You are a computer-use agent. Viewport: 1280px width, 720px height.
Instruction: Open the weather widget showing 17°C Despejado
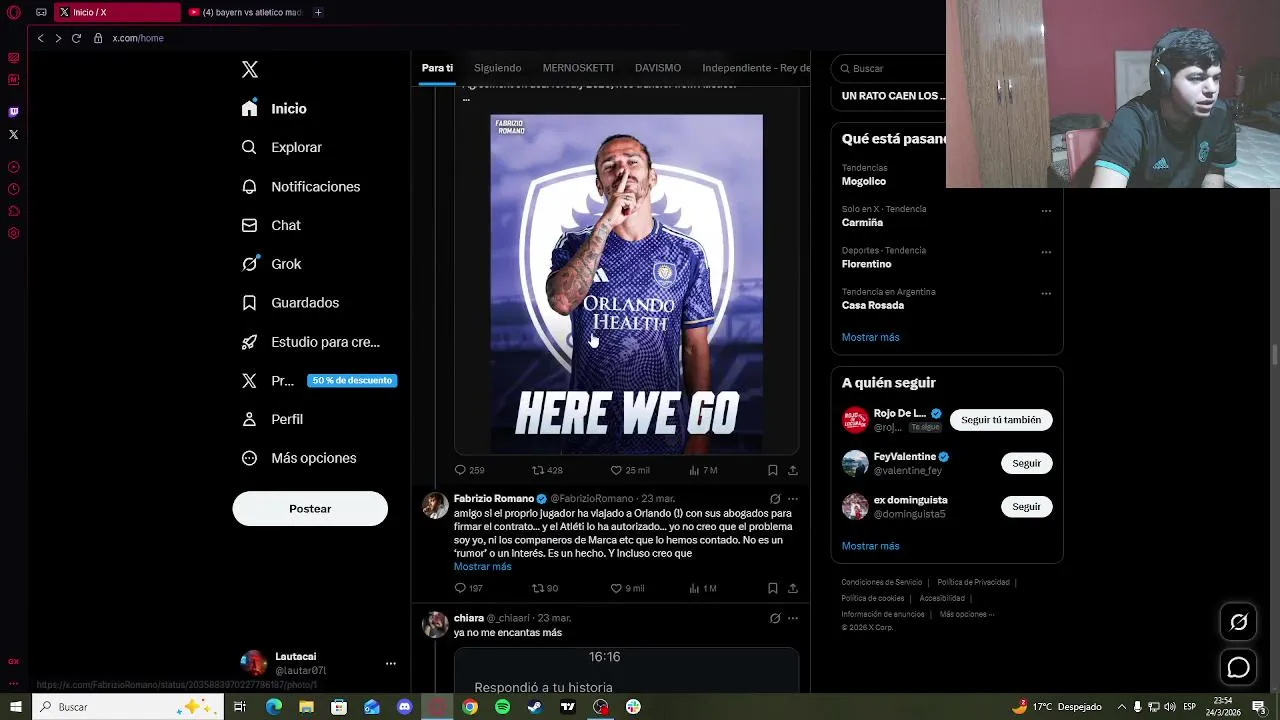click(x=1057, y=707)
